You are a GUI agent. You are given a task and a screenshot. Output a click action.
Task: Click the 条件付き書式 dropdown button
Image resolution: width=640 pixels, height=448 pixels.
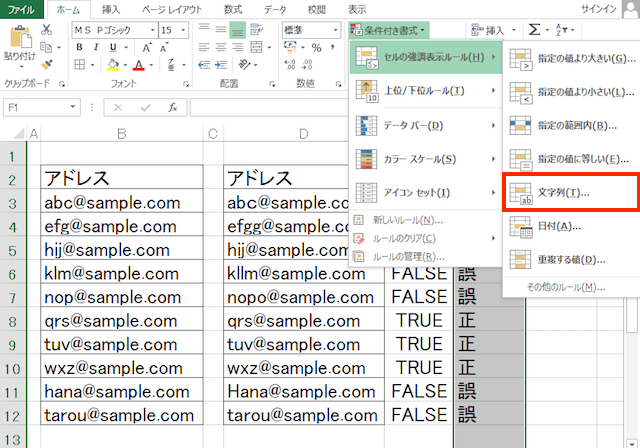pos(389,30)
